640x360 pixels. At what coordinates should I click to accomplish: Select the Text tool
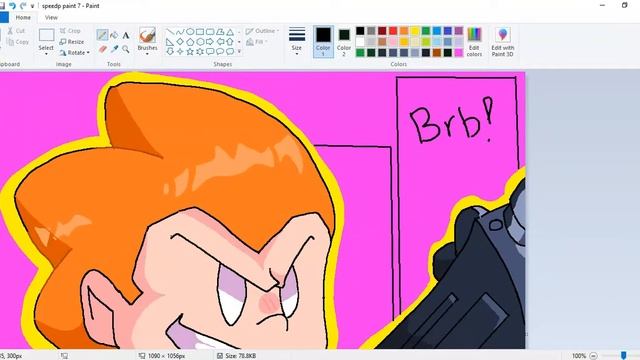click(x=126, y=35)
